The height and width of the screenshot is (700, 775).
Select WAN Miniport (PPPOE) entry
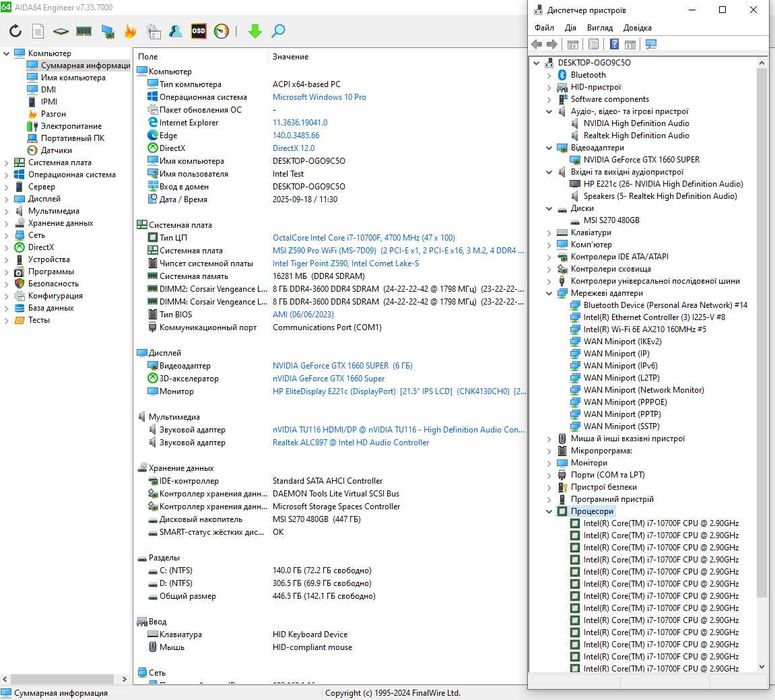tap(625, 402)
